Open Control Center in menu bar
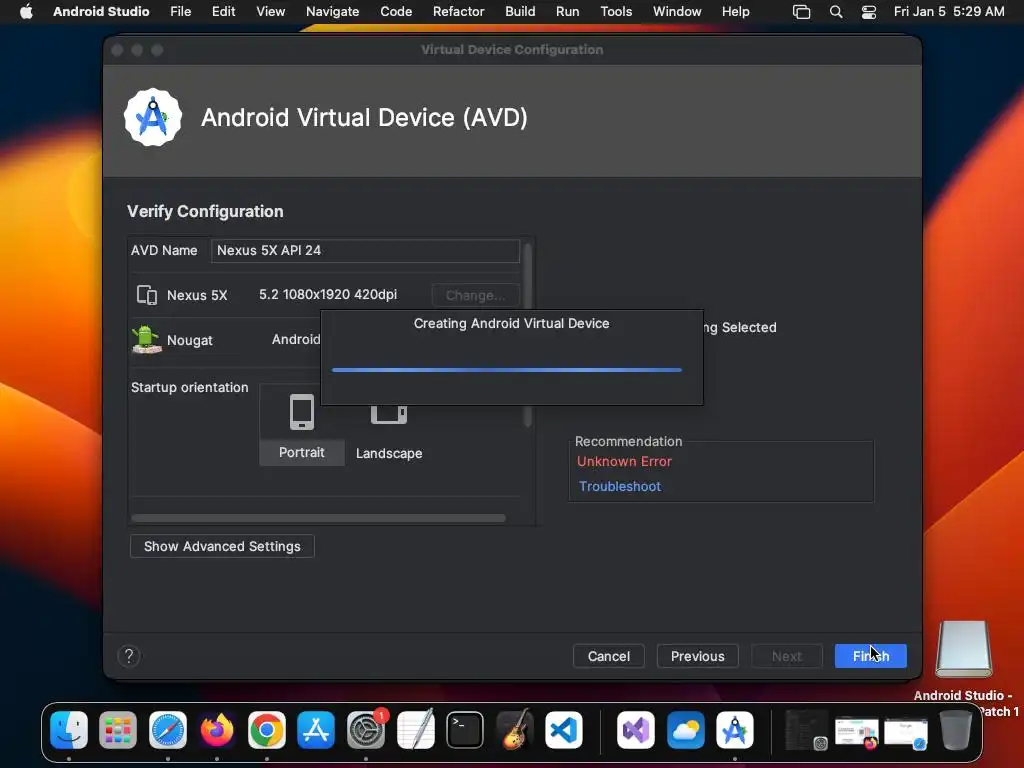 tap(869, 12)
